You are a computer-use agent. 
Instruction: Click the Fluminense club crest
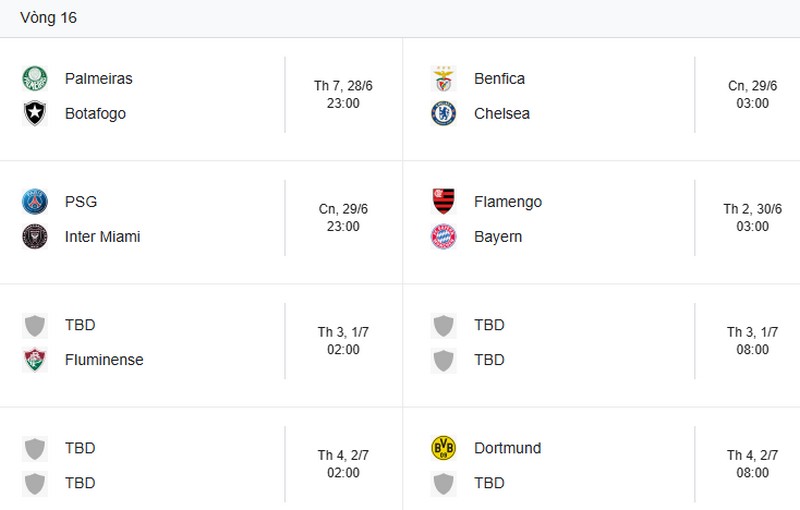pyautogui.click(x=35, y=360)
